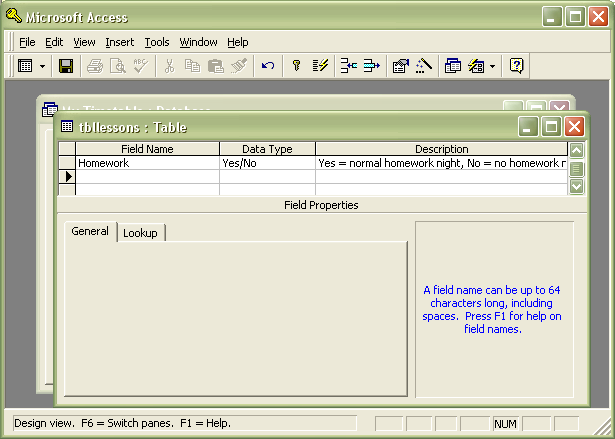Open the View menu
The width and height of the screenshot is (615, 439).
(x=84, y=42)
